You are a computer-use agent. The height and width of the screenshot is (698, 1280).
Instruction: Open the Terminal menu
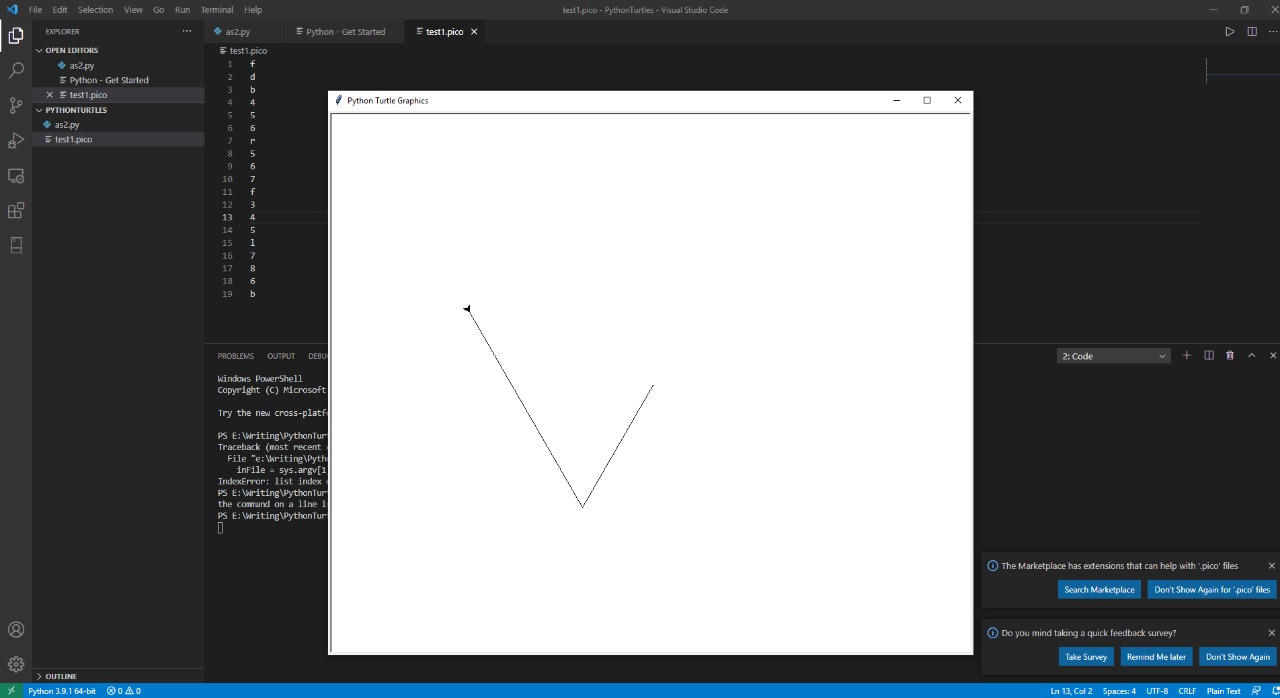click(x=217, y=10)
